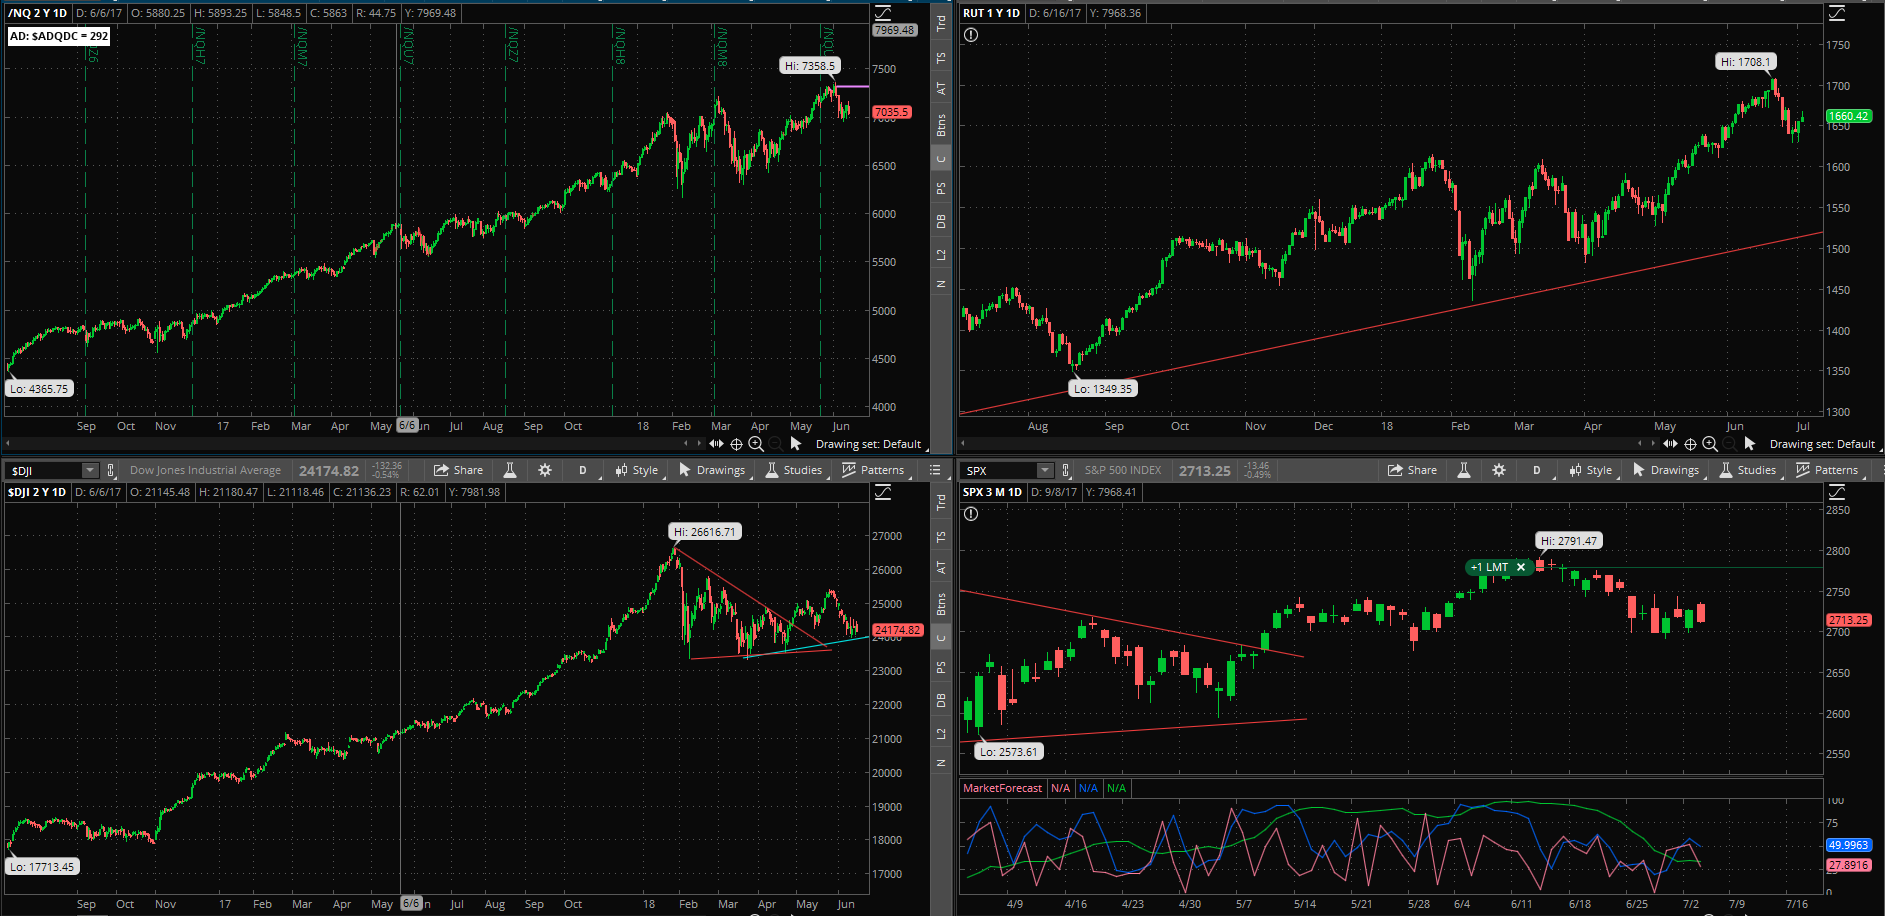Close the +1 LMT order bubble on SPX chart
The image size is (1885, 916).
coord(1521,567)
